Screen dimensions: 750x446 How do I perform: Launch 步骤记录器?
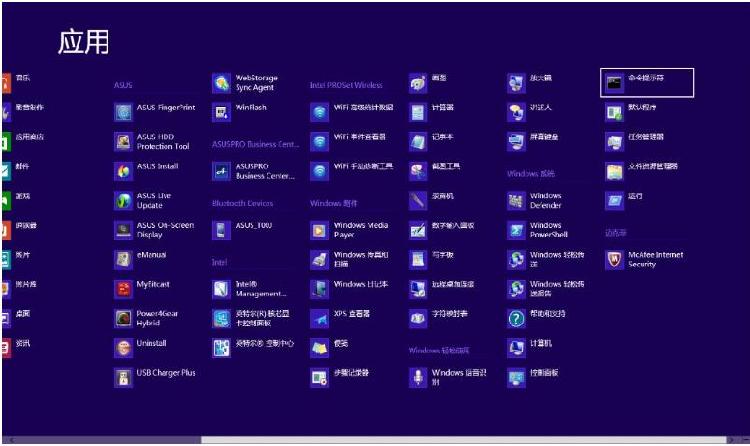click(x=340, y=378)
